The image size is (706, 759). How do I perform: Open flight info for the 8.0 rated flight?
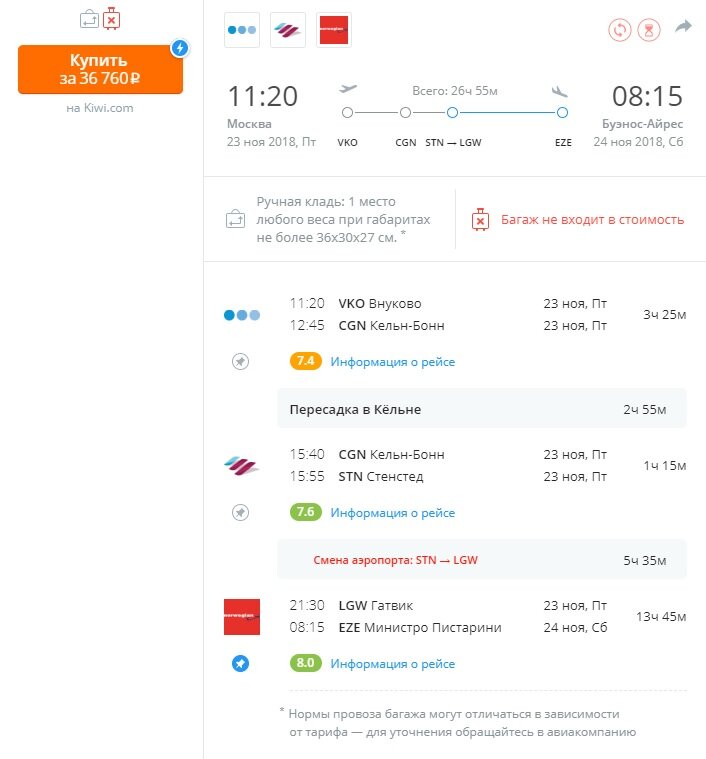click(x=392, y=664)
